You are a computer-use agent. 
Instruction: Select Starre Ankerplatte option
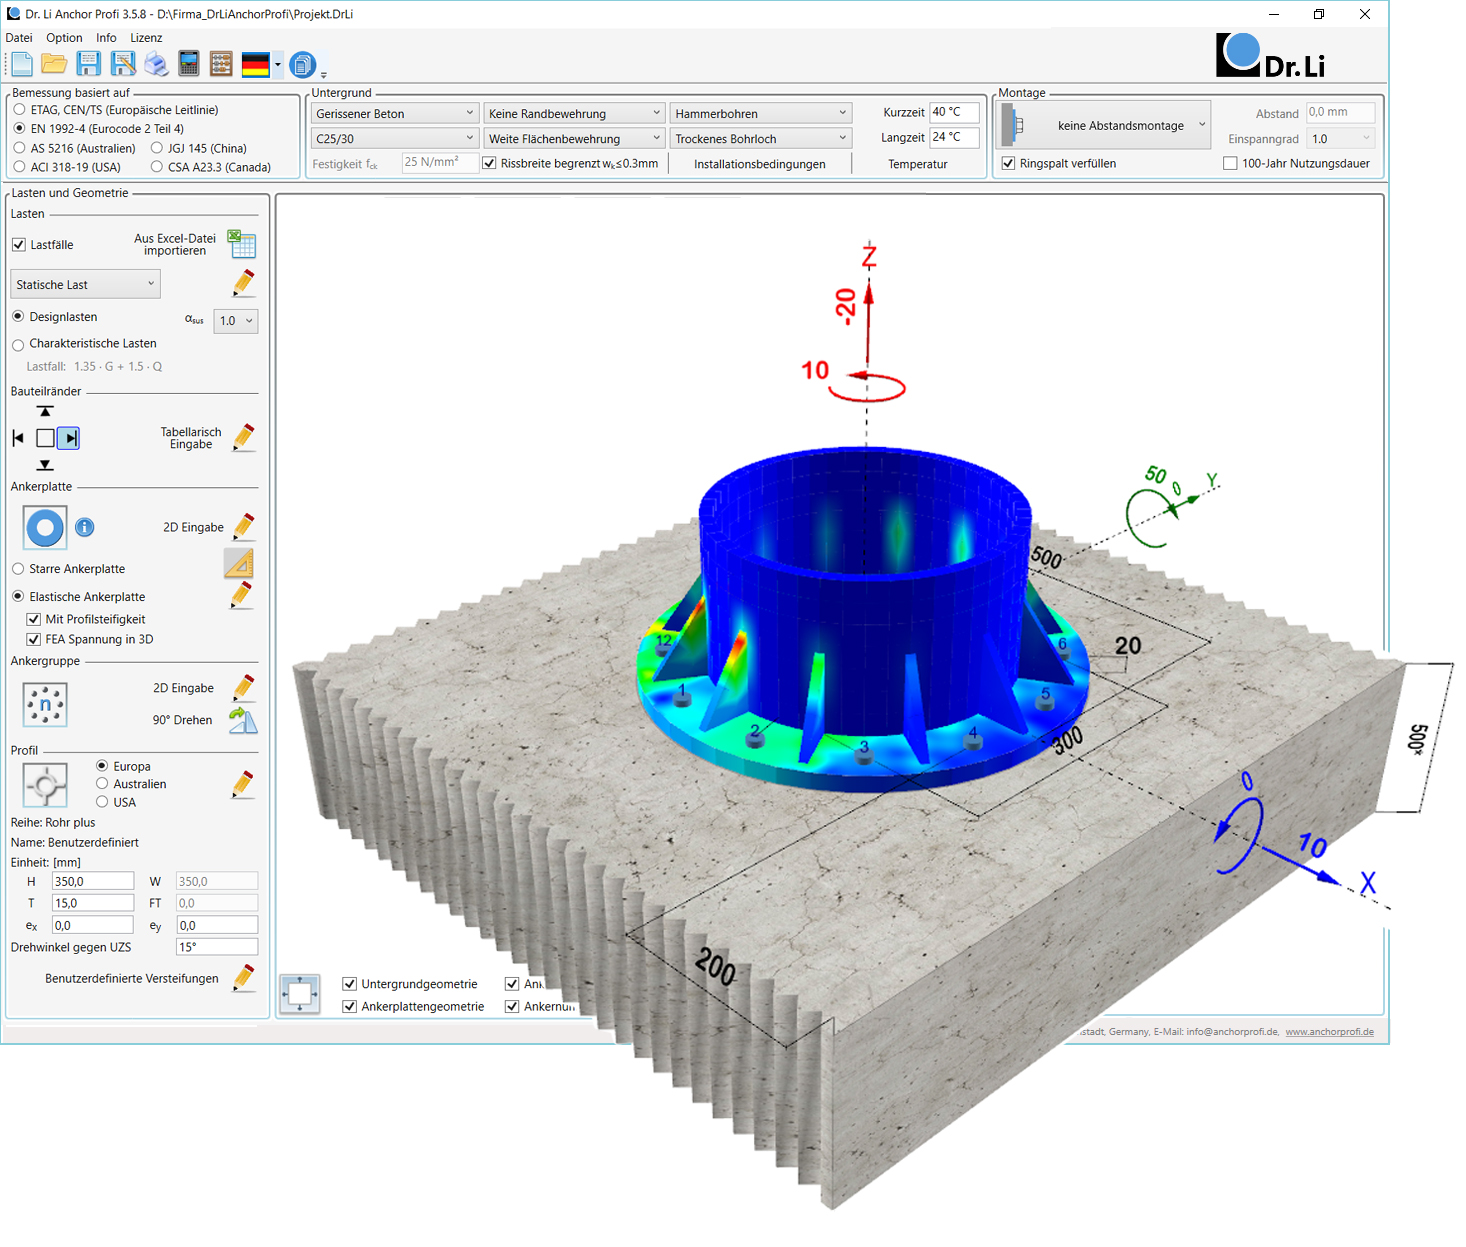pos(18,569)
